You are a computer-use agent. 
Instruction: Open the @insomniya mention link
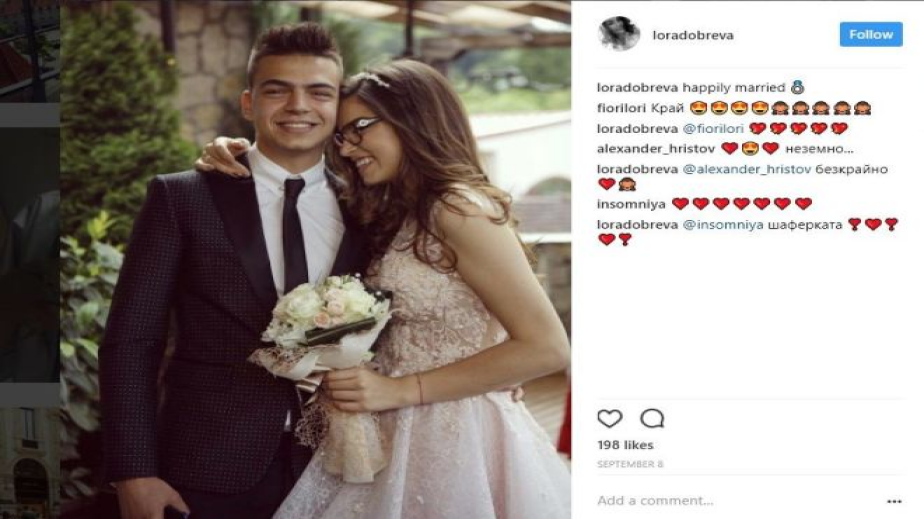coord(723,224)
